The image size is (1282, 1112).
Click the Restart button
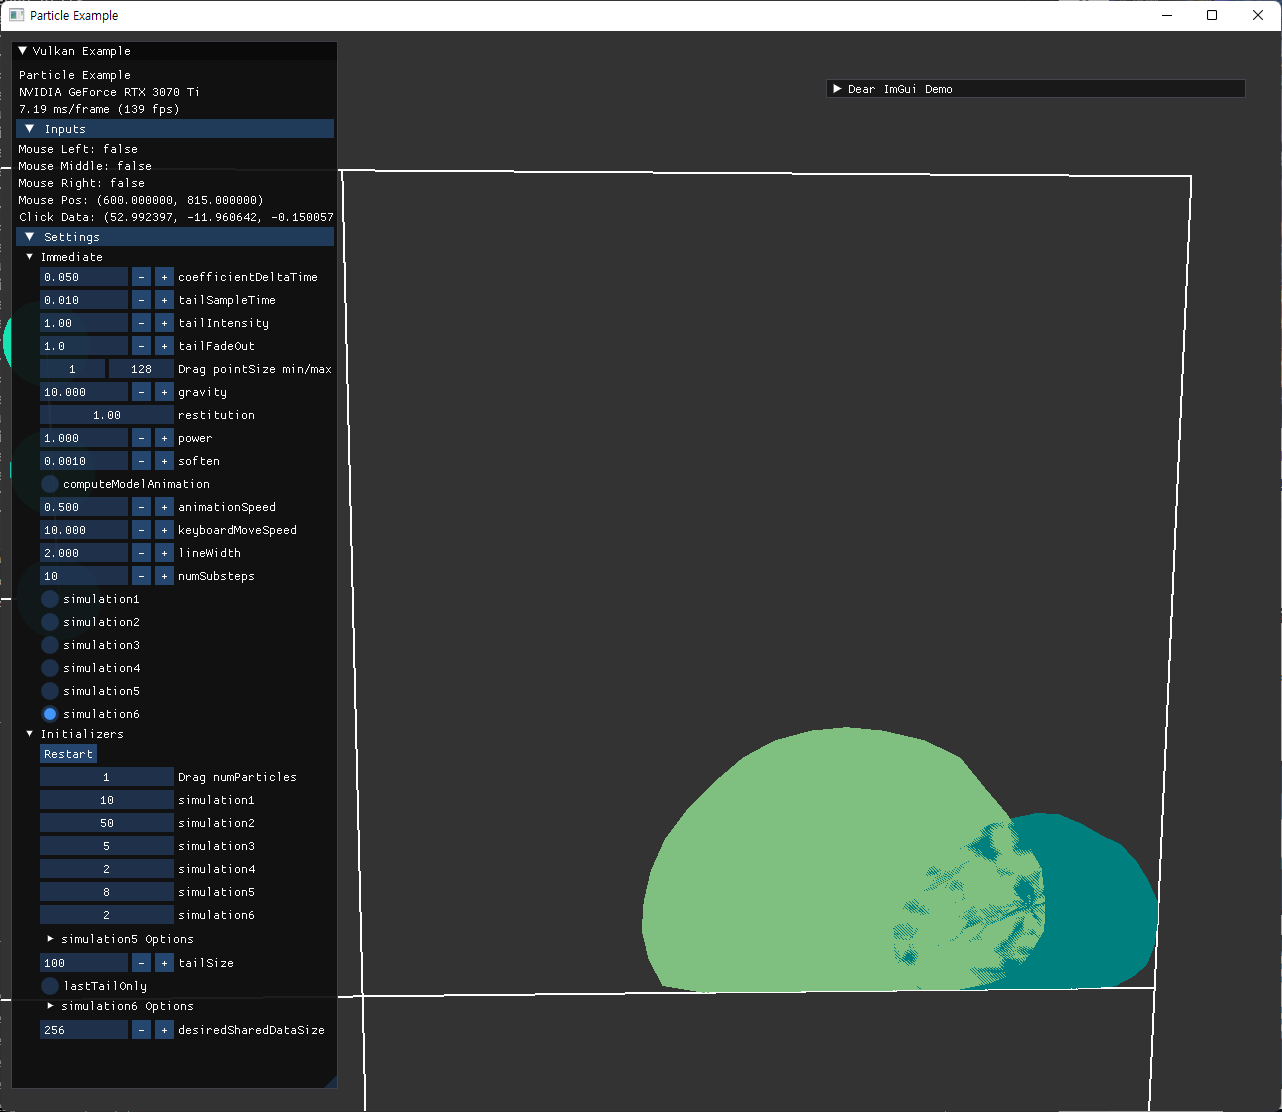pyautogui.click(x=68, y=754)
